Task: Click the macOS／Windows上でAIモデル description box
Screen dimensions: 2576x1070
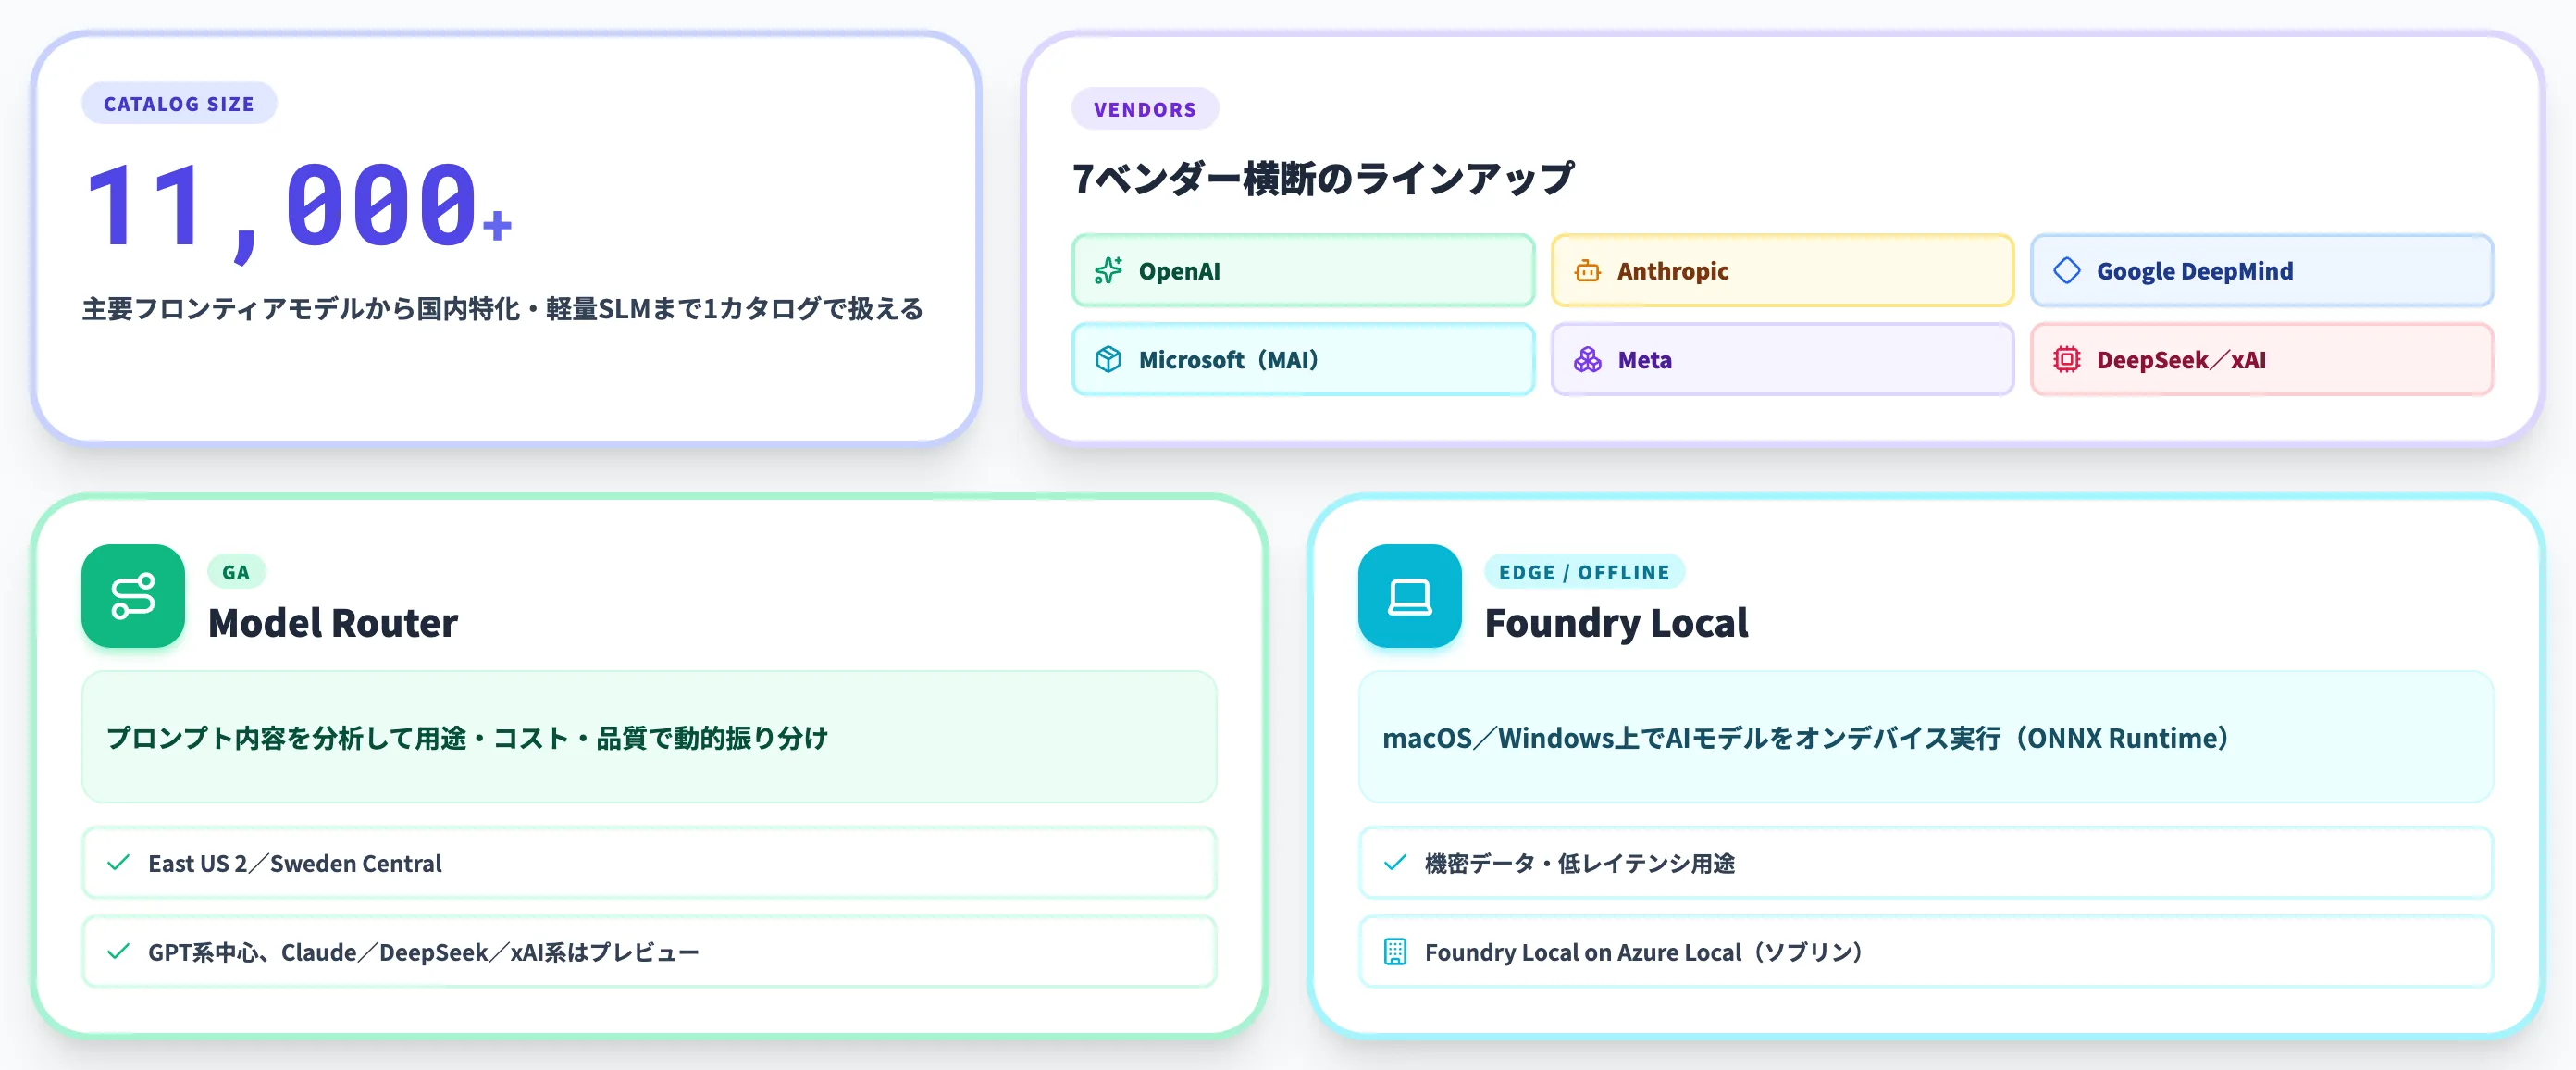Action: [1925, 738]
